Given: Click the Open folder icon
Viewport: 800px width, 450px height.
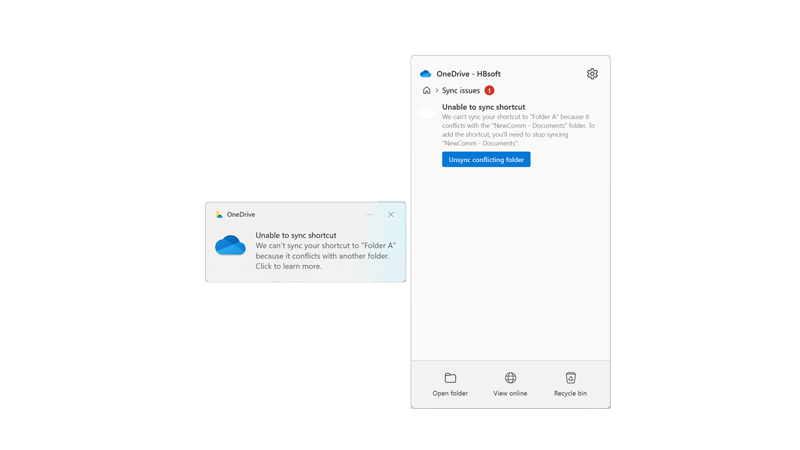Looking at the screenshot, I should tap(450, 378).
